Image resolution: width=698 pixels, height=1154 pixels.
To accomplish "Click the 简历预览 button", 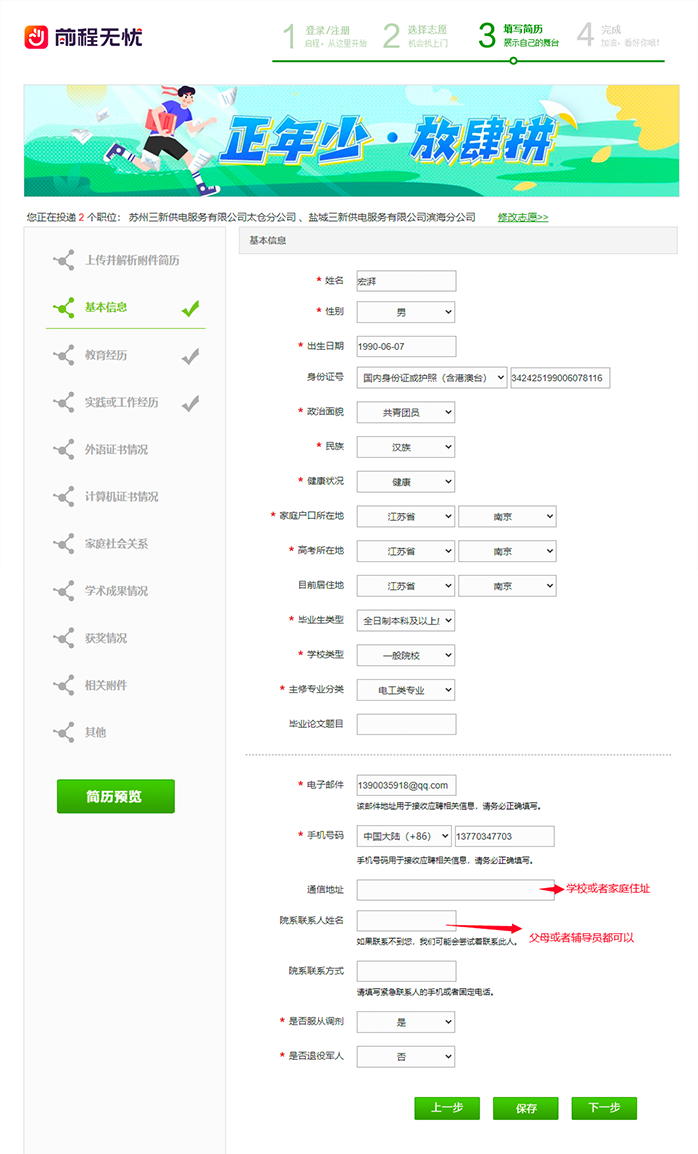I will [116, 796].
